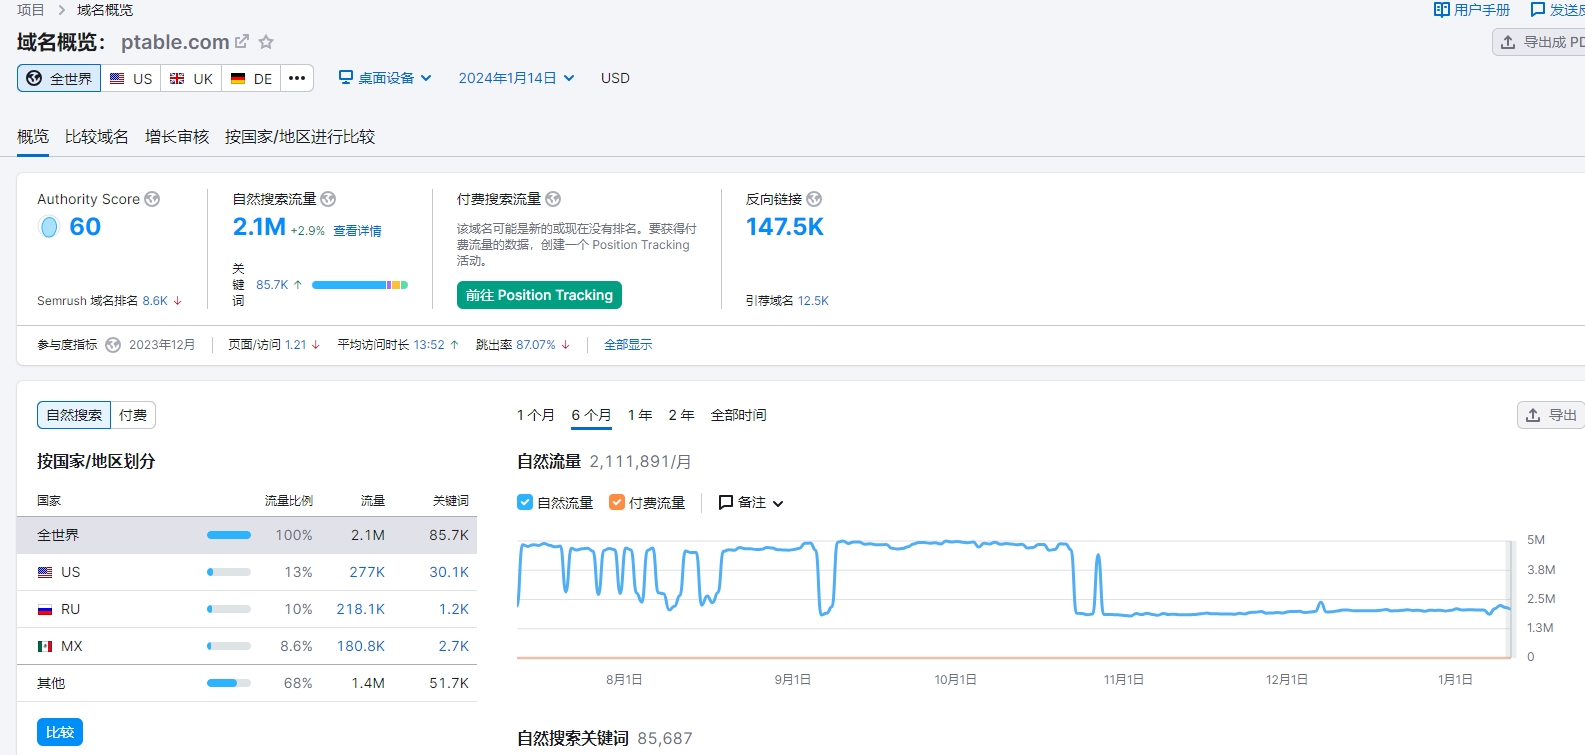This screenshot has height=755, width=1585.
Task: Open more databases ellipsis menu
Action: click(297, 78)
